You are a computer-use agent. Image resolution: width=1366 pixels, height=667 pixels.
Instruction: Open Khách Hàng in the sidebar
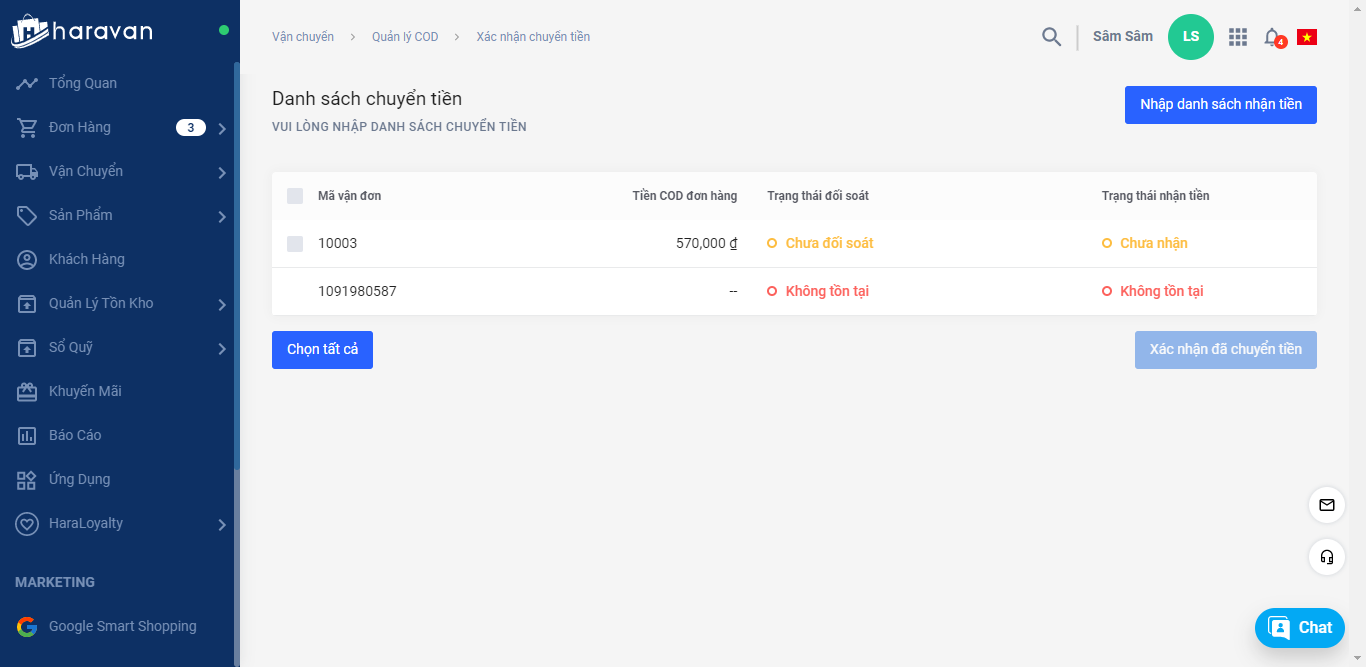[x=87, y=259]
